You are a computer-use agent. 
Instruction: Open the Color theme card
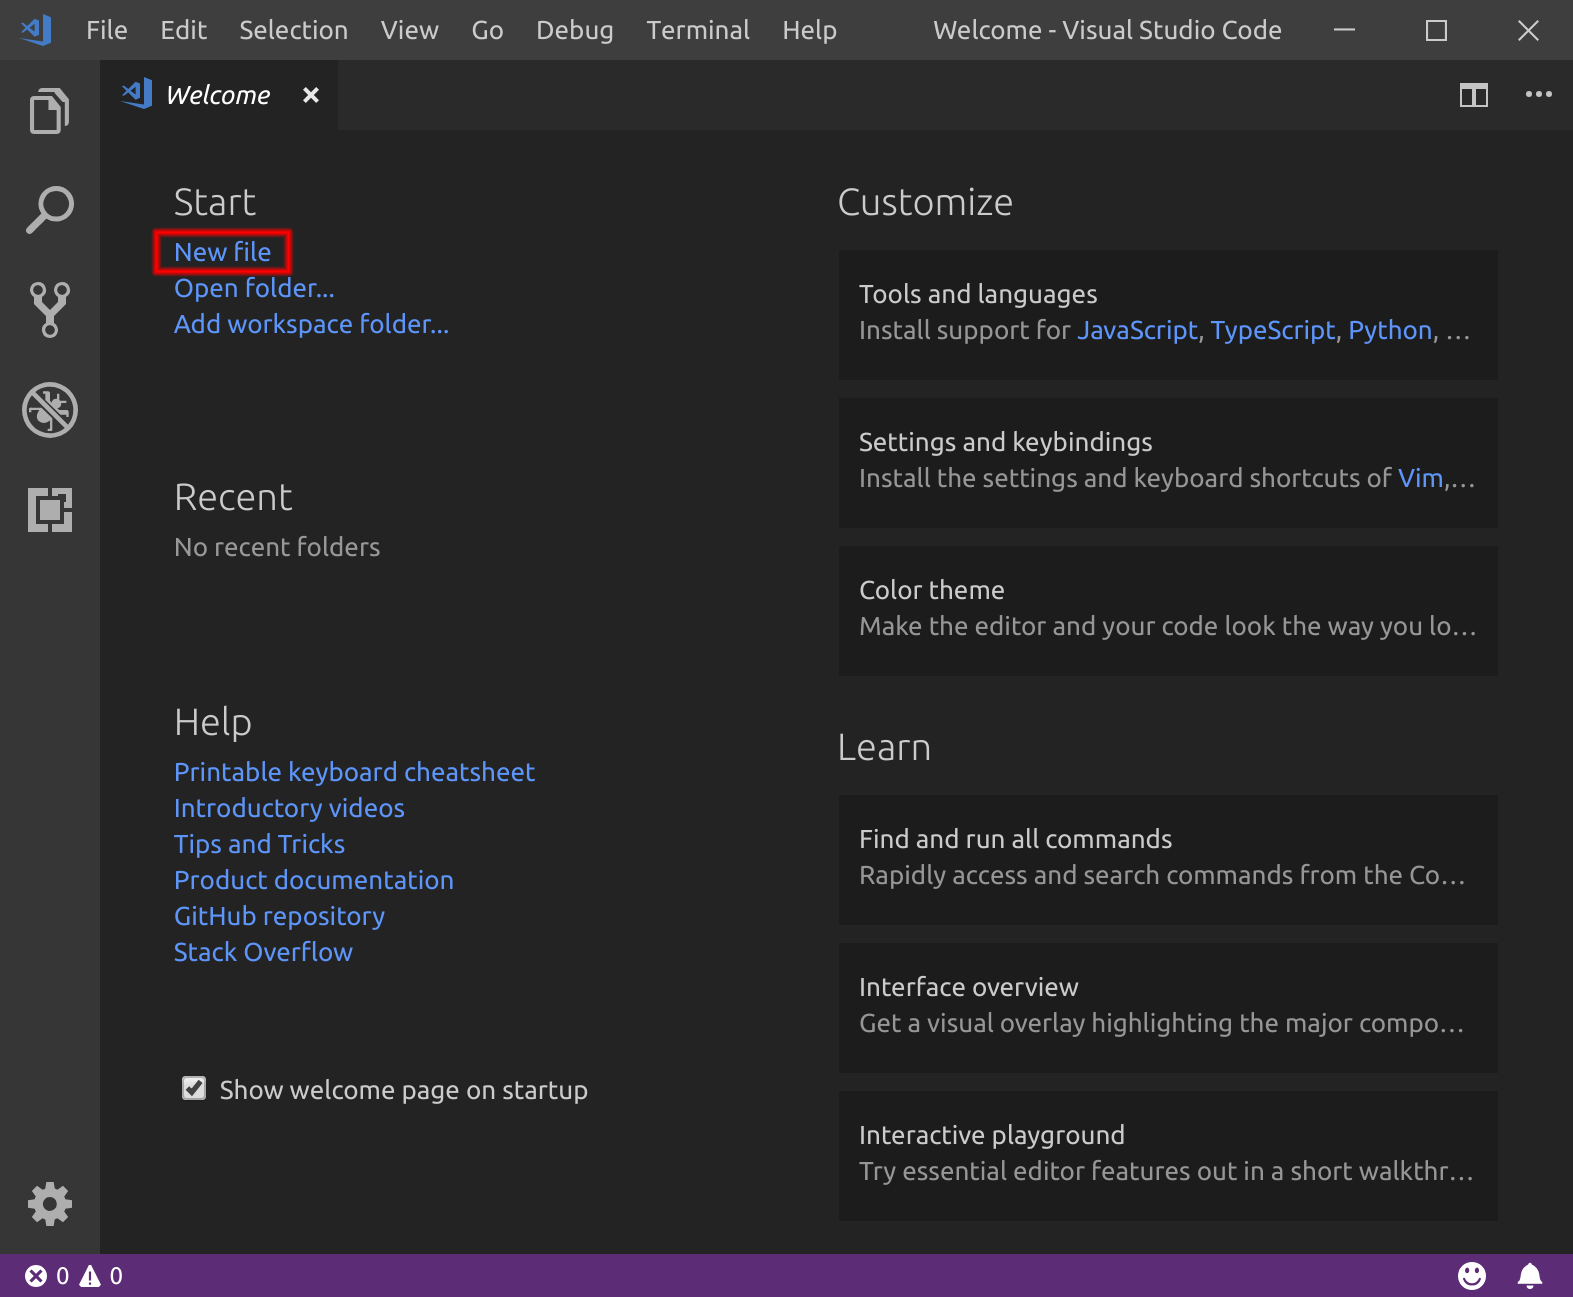click(x=1168, y=610)
